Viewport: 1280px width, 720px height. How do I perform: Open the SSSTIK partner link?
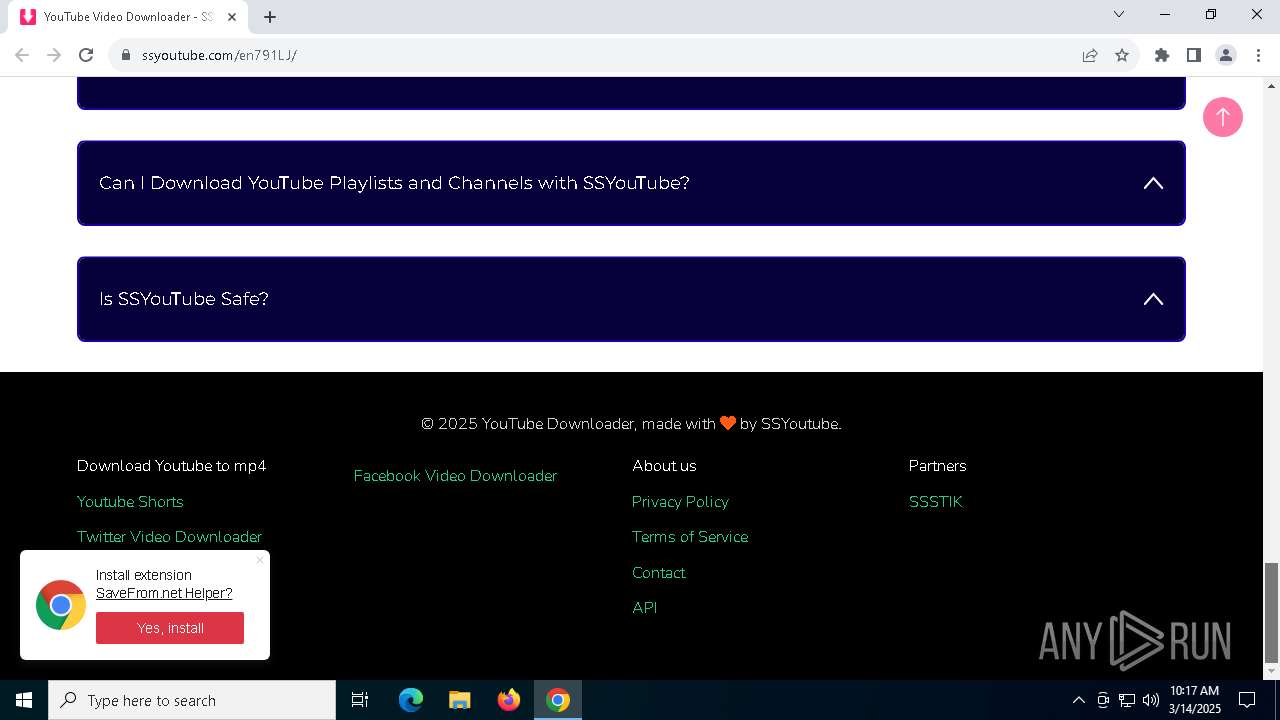935,502
